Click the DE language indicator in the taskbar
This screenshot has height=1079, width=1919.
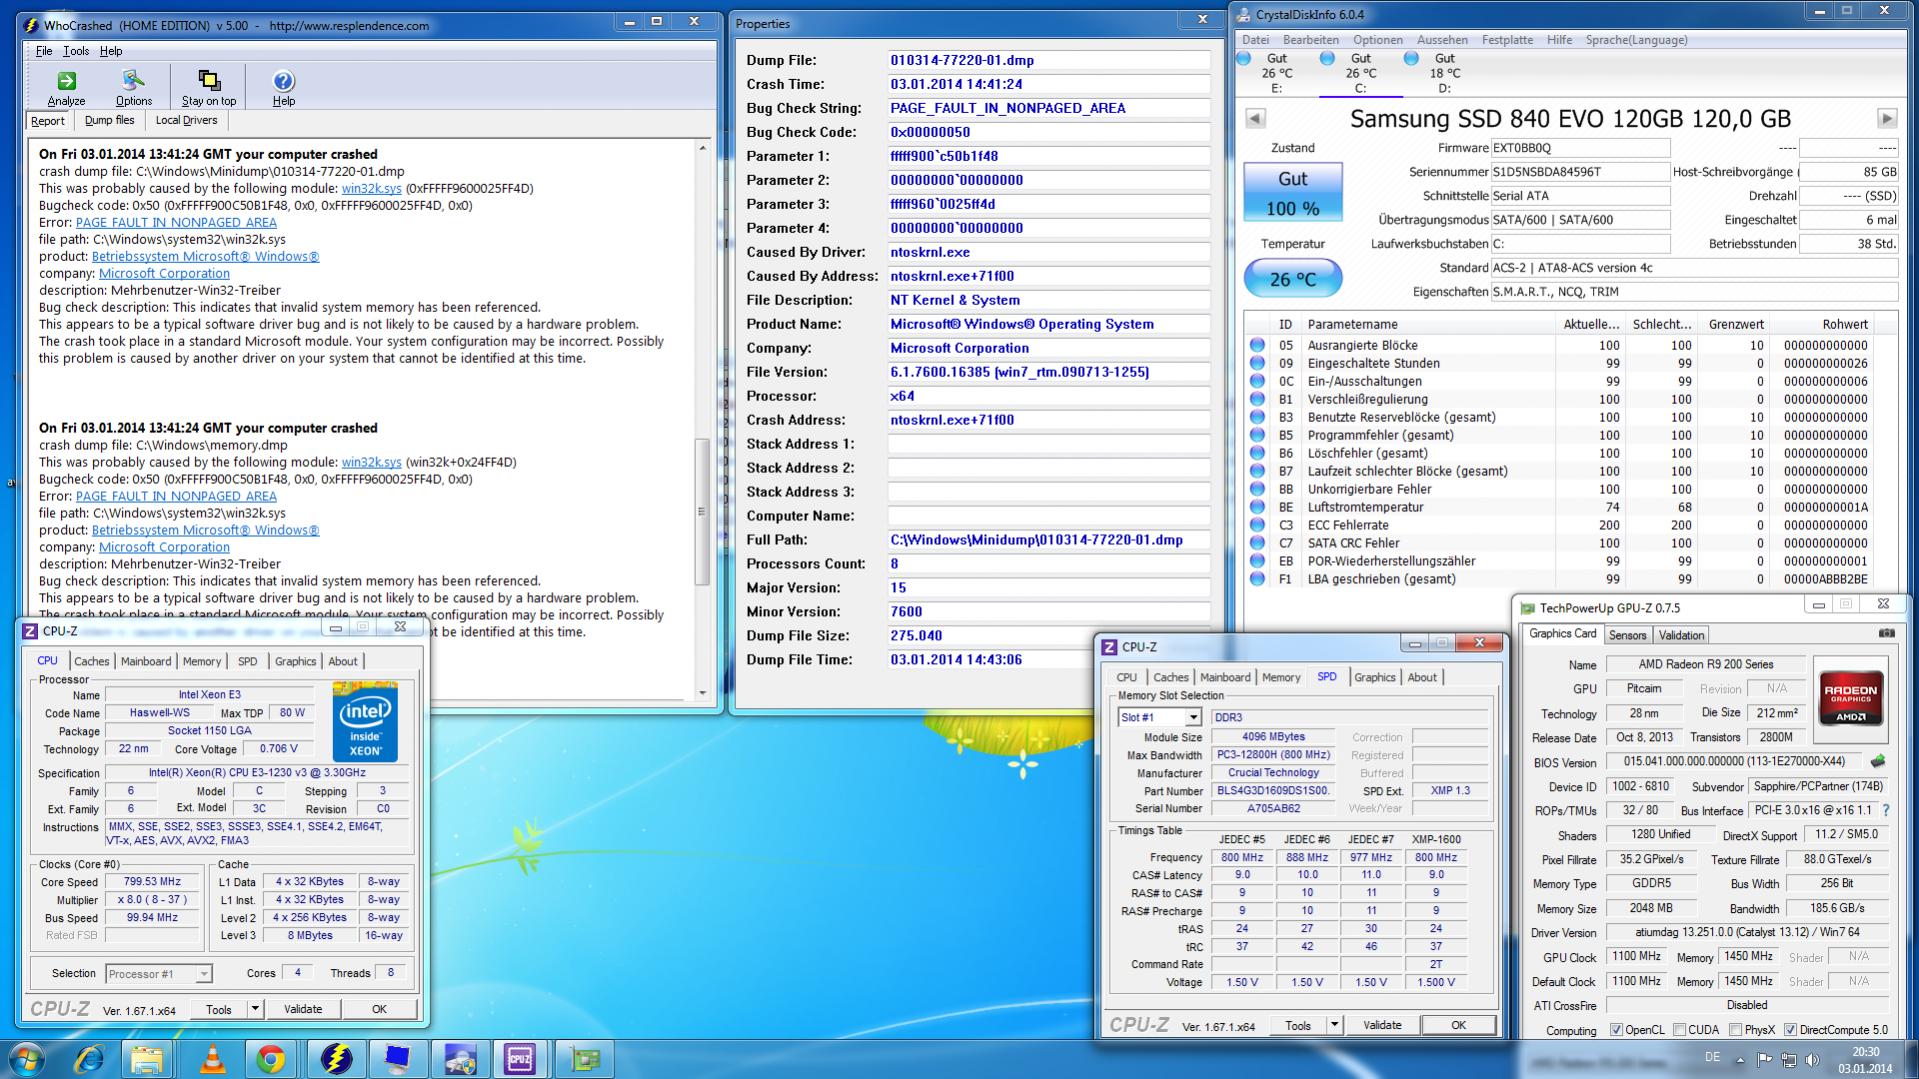(x=1712, y=1057)
